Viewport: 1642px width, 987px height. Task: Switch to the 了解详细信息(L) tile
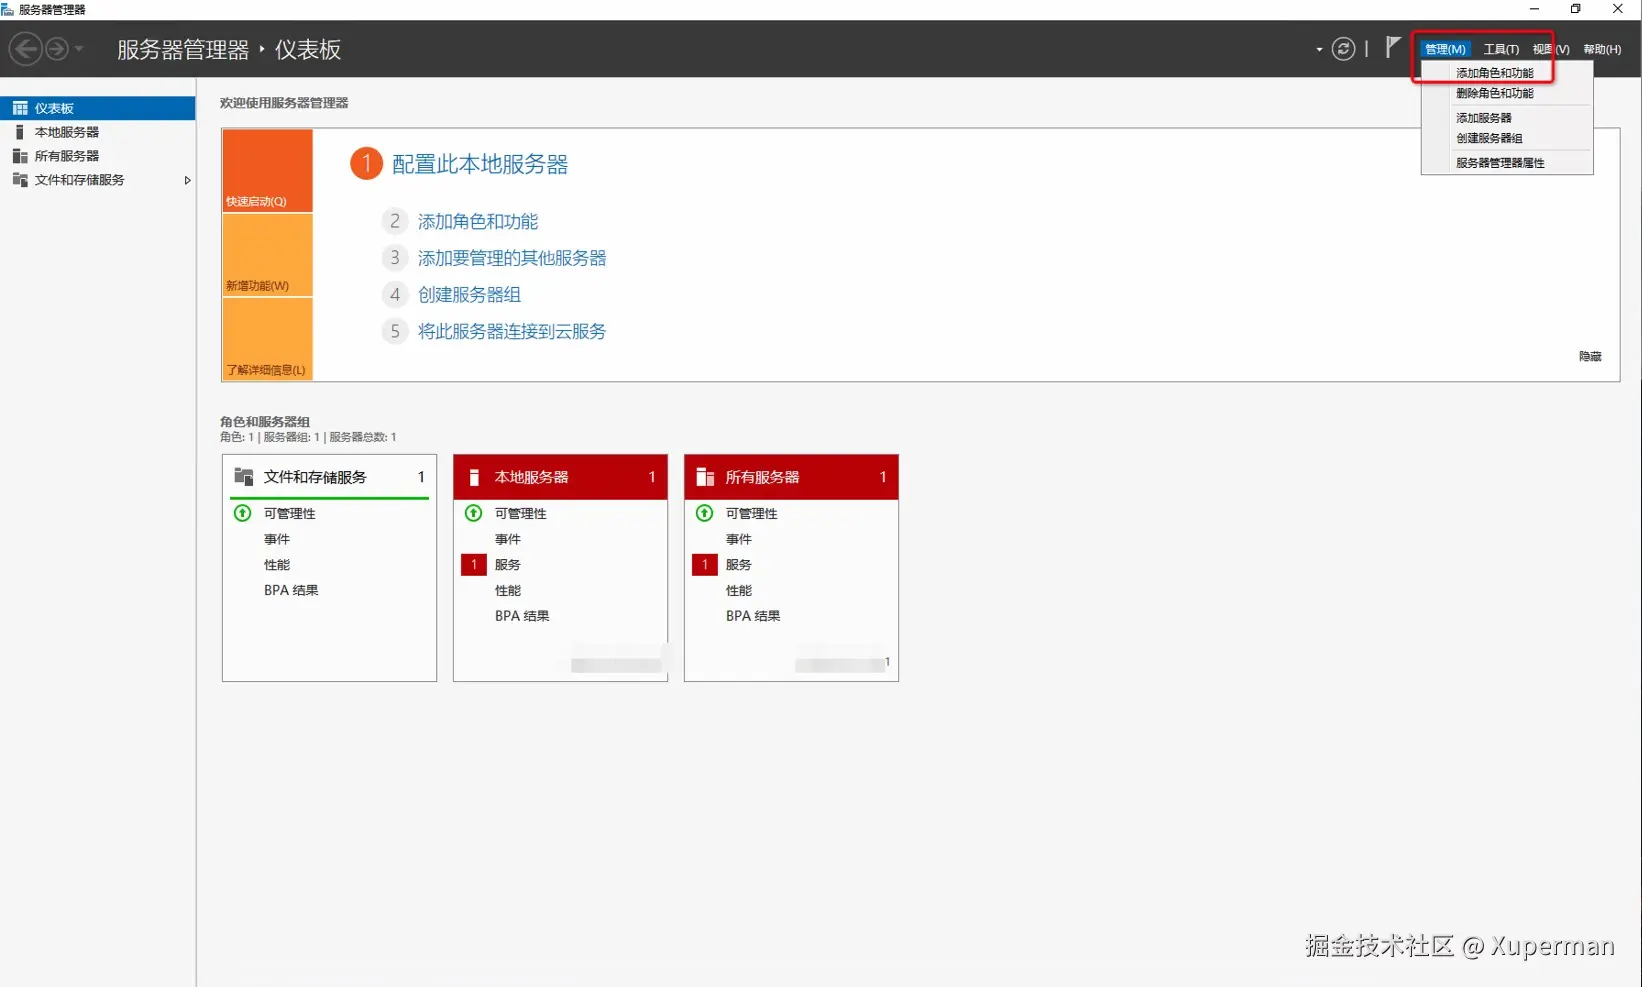pos(267,339)
